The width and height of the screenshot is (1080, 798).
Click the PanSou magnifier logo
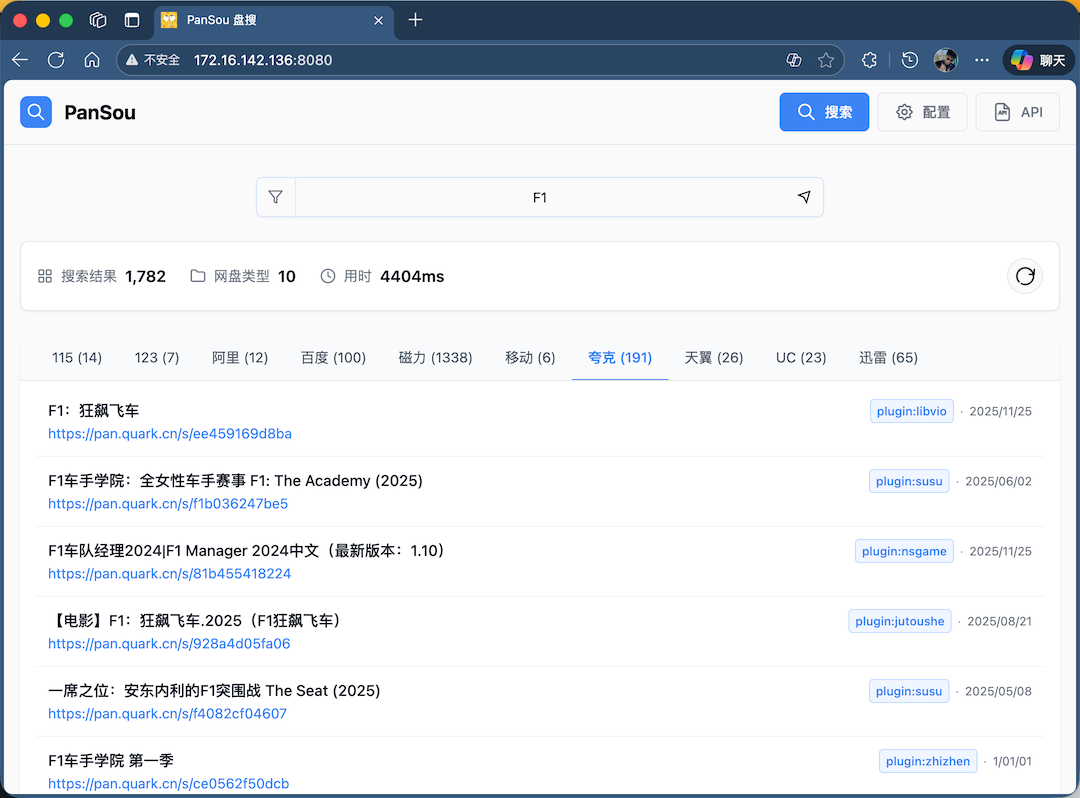coord(36,112)
